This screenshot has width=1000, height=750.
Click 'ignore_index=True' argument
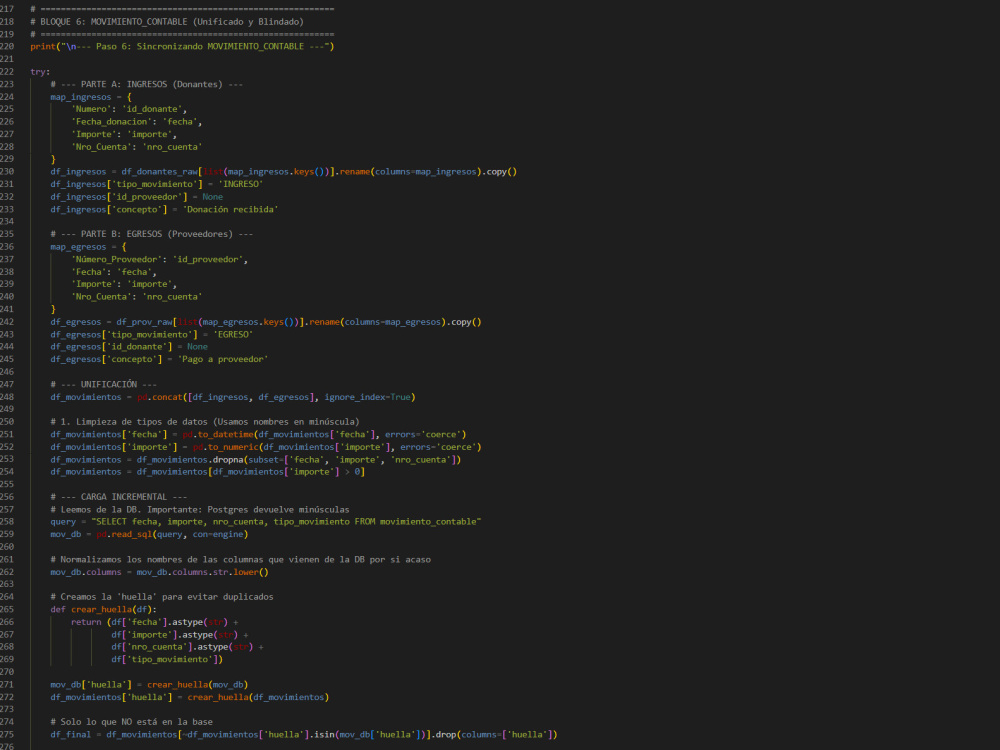[367, 397]
